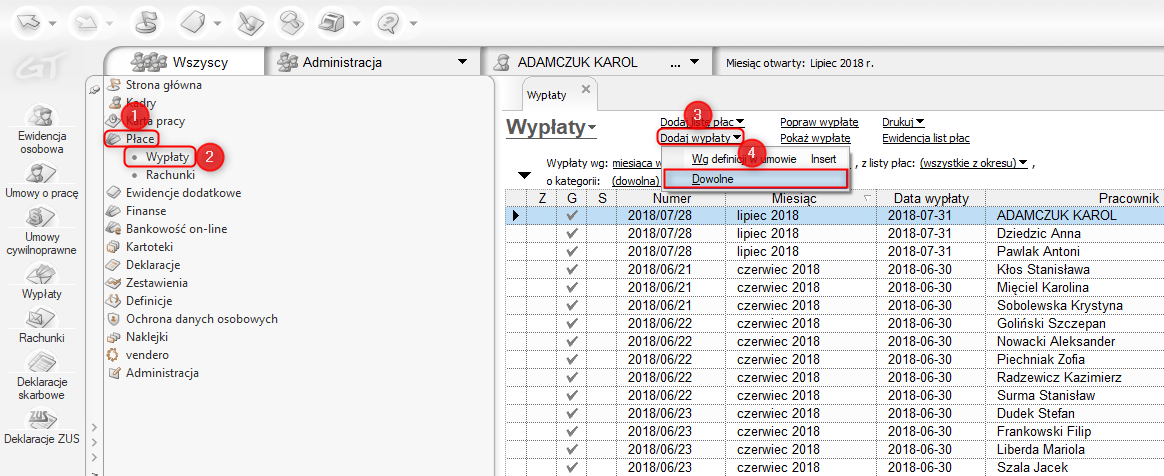
Task: Select the Dudek Stefan employee cell
Action: [x=1075, y=413]
